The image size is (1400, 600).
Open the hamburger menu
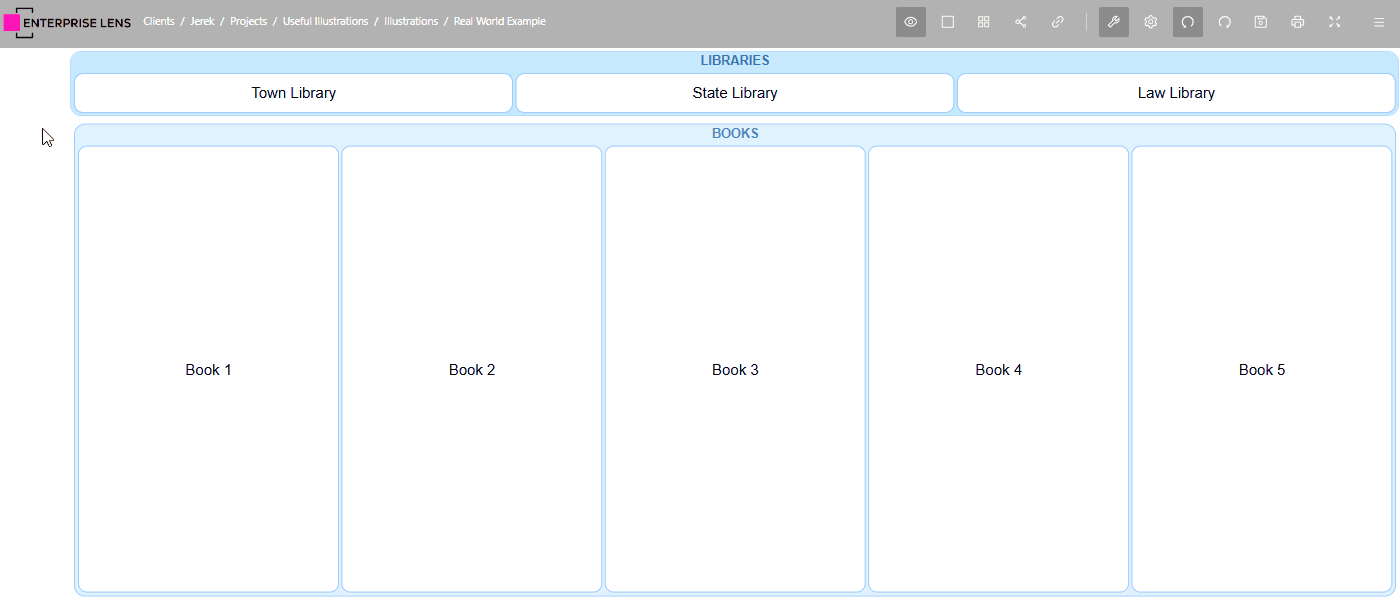click(x=1379, y=22)
